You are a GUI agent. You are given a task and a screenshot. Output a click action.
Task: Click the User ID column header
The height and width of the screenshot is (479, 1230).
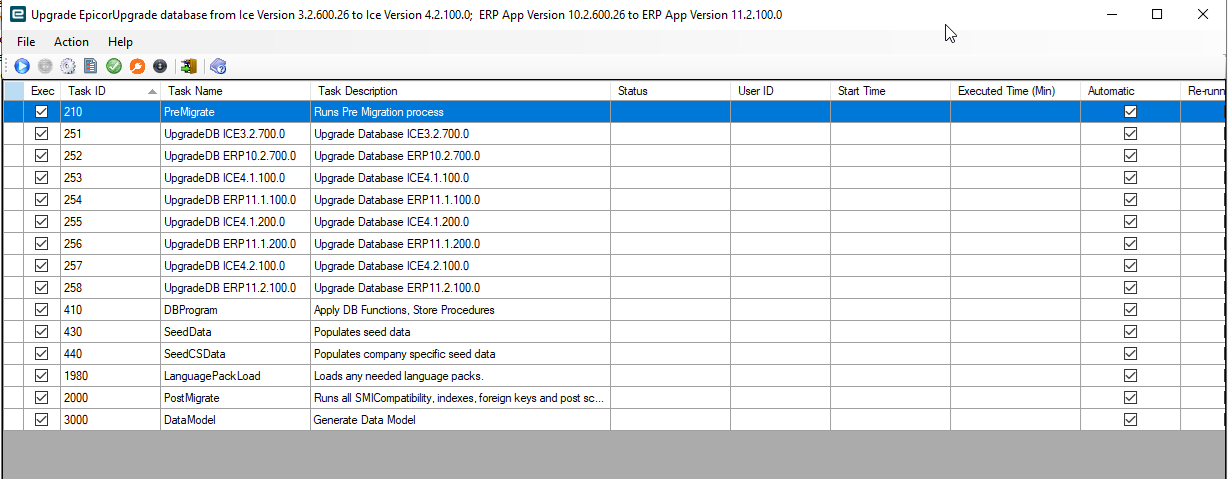(x=780, y=91)
